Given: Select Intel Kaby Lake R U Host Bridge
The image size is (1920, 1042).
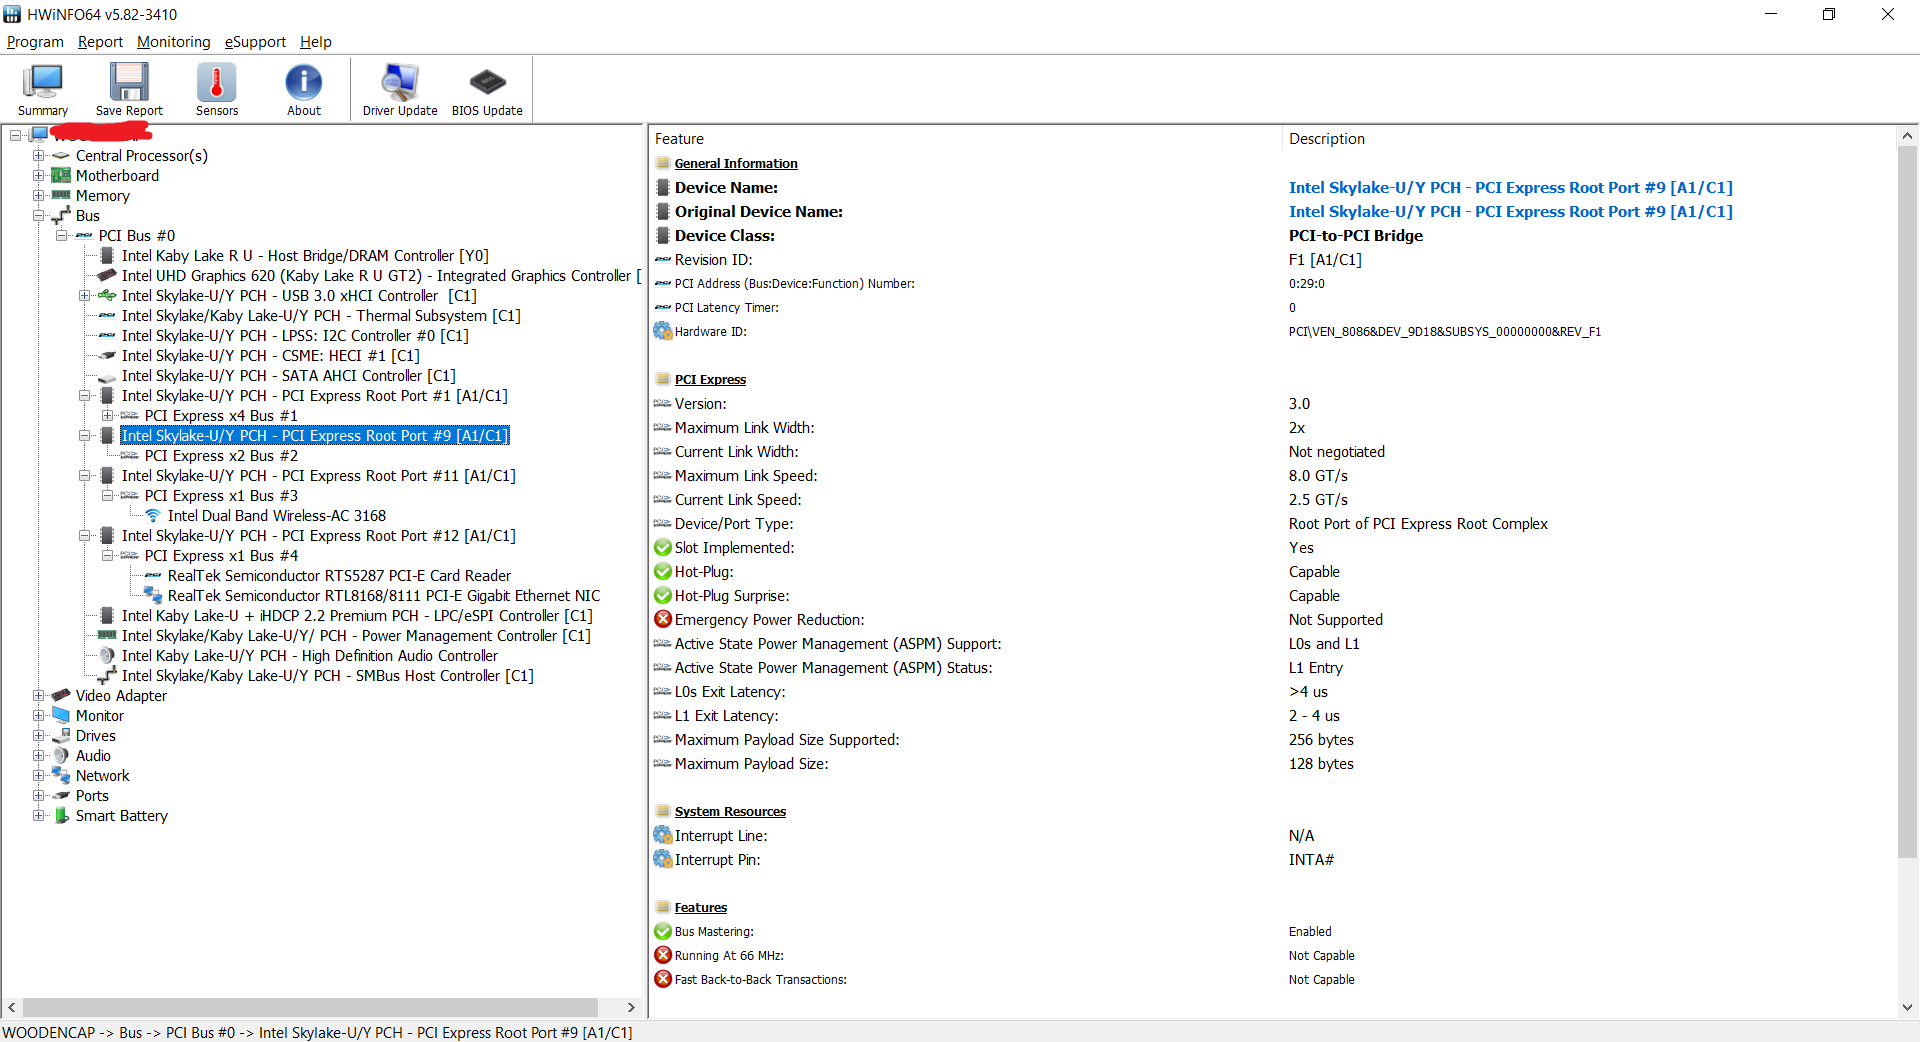Looking at the screenshot, I should (305, 256).
